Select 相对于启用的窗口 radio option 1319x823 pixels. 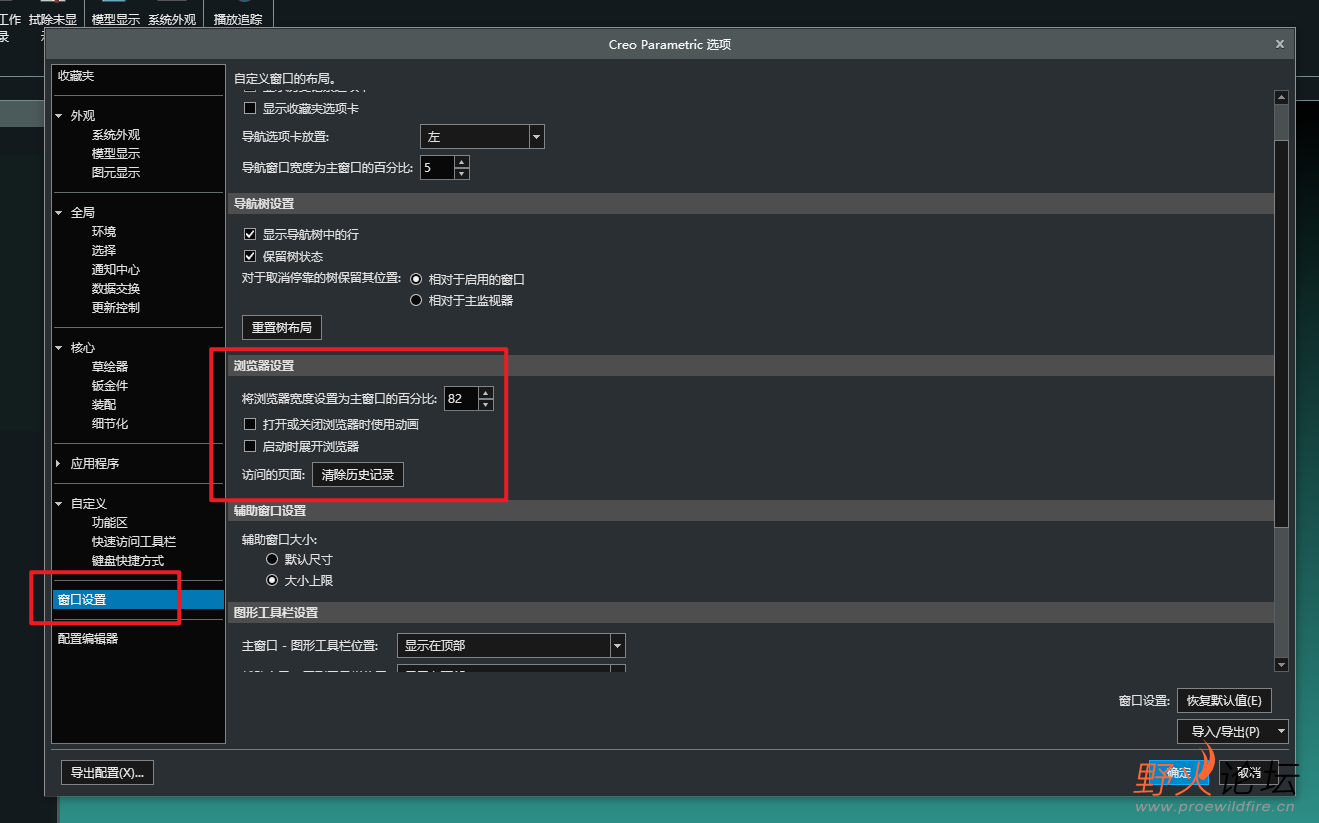click(x=416, y=280)
